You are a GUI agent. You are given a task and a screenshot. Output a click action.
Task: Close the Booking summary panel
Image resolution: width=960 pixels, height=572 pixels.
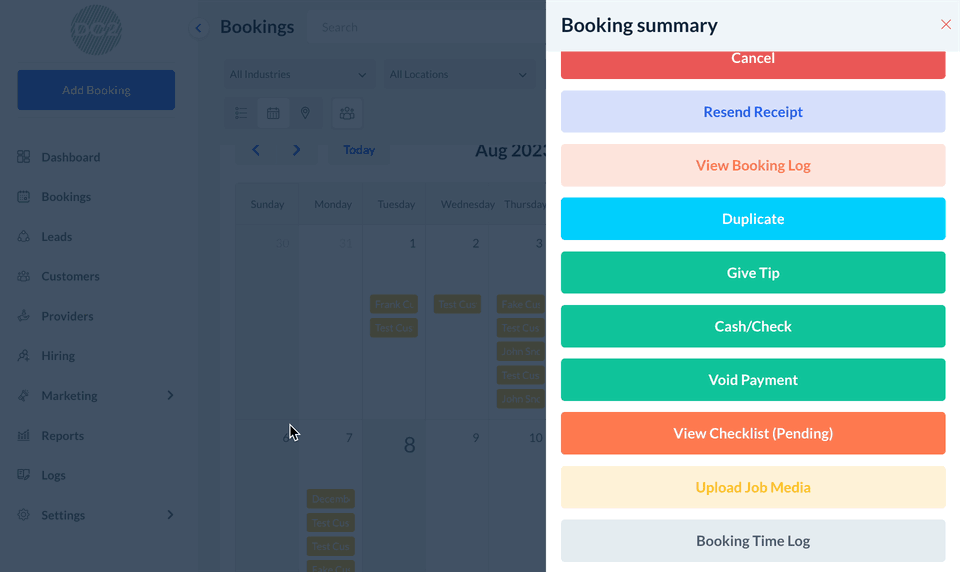[x=945, y=24]
